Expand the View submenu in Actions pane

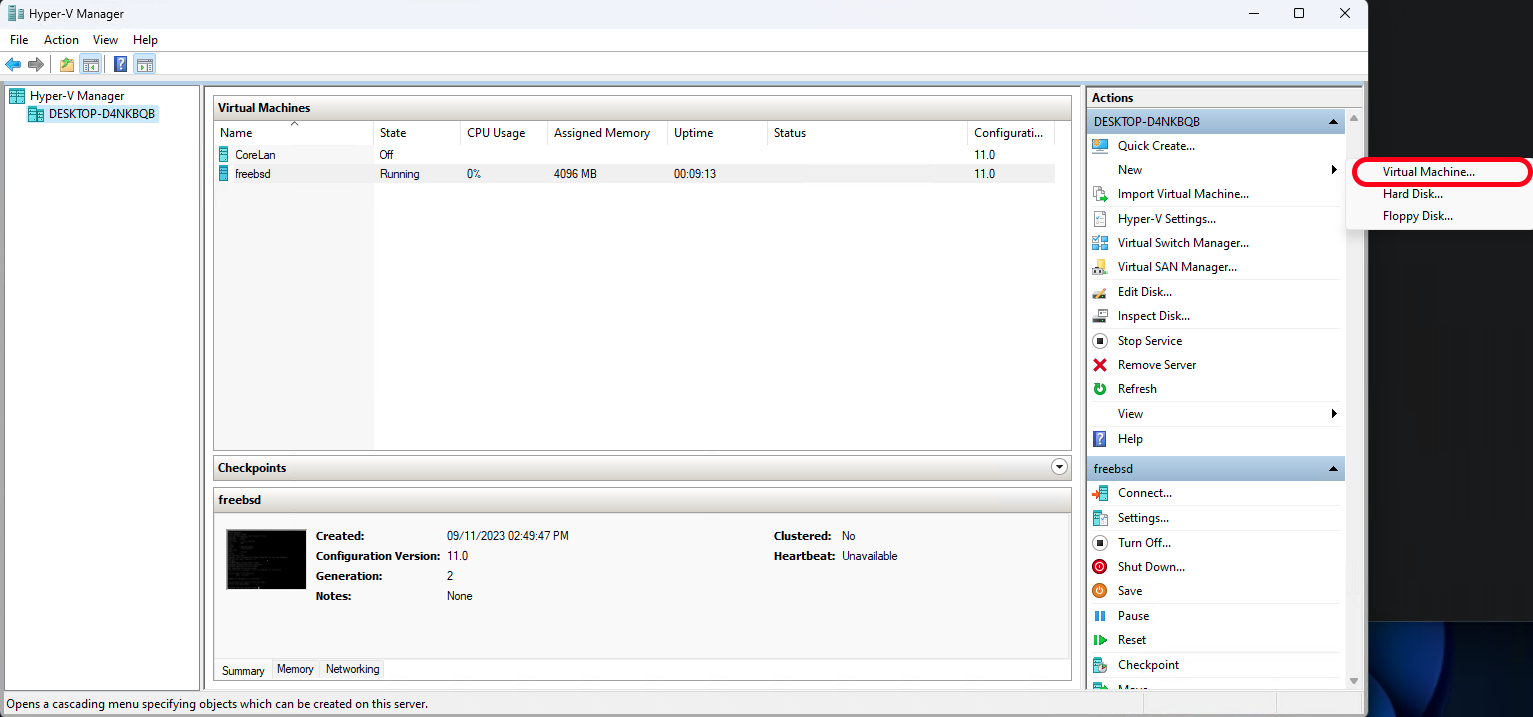point(1215,414)
